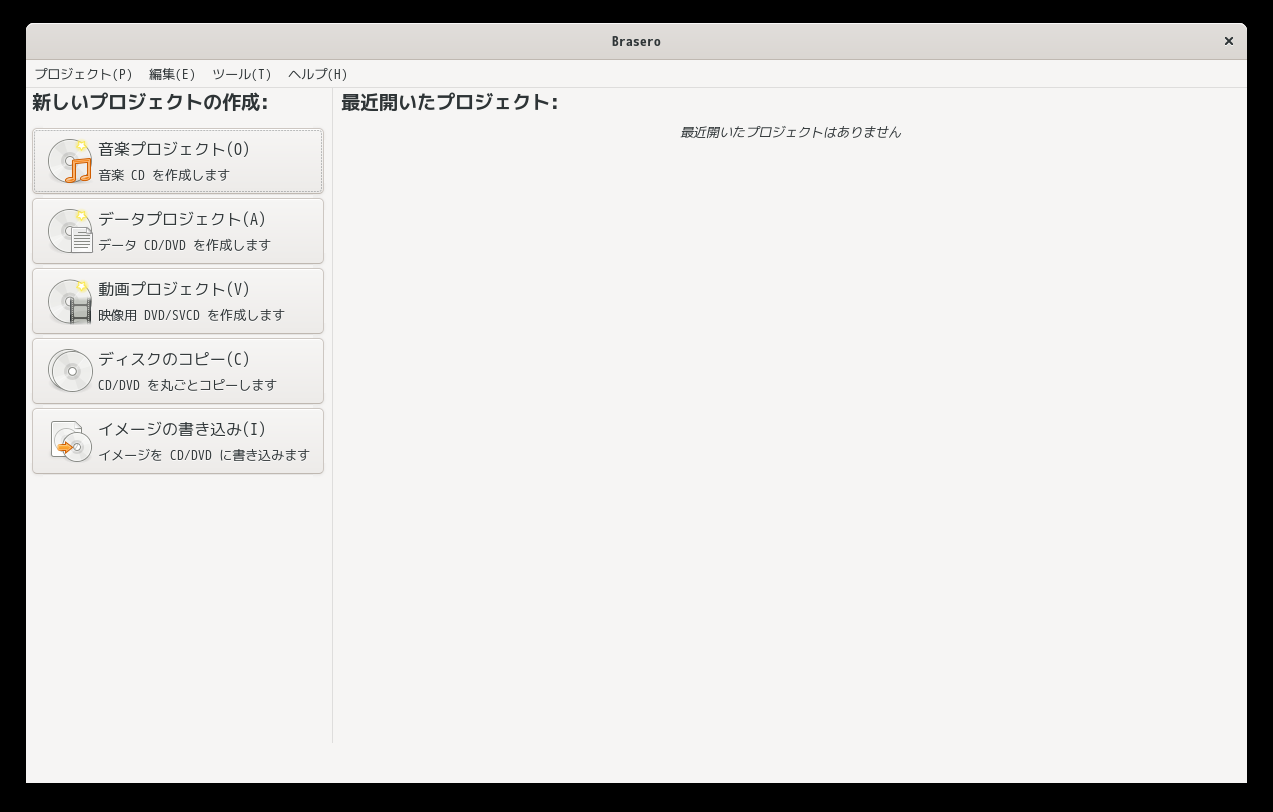Click the 最近開いたプロジェクトはありません message
This screenshot has height=812, width=1273.
[x=790, y=132]
